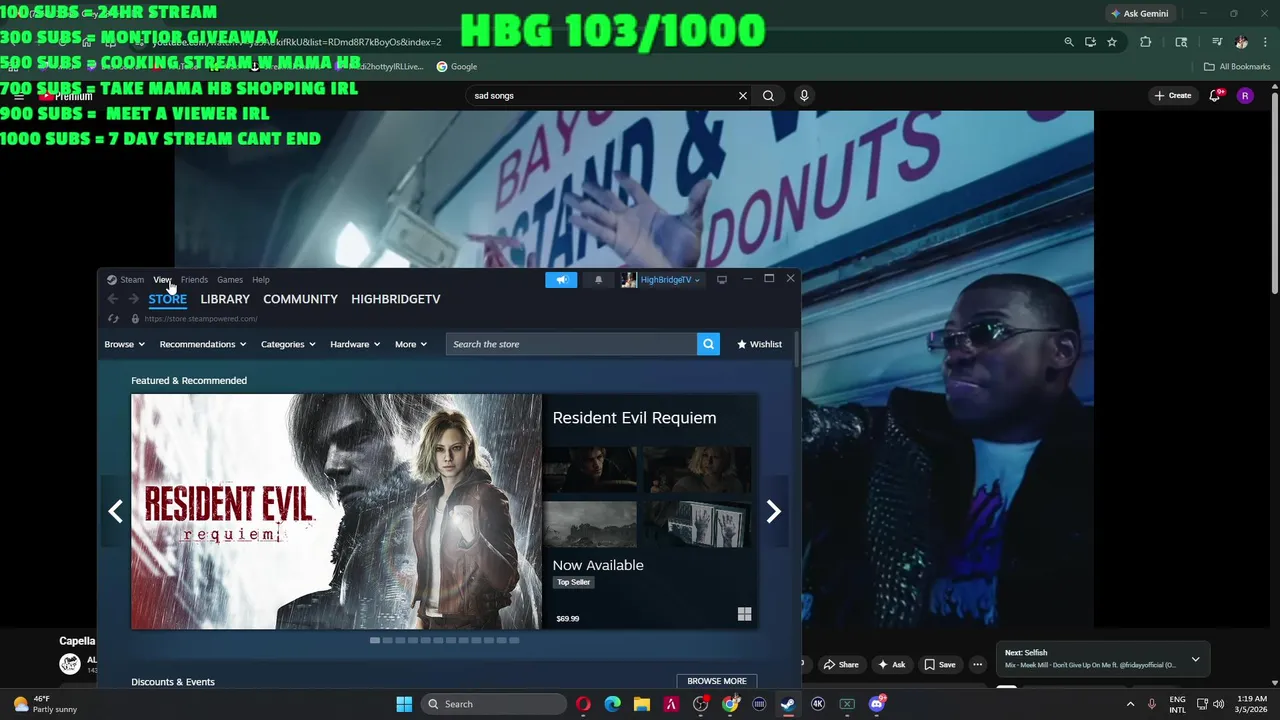Click the Steam store search magnifier button
This screenshot has width=1280, height=720.
pos(708,344)
